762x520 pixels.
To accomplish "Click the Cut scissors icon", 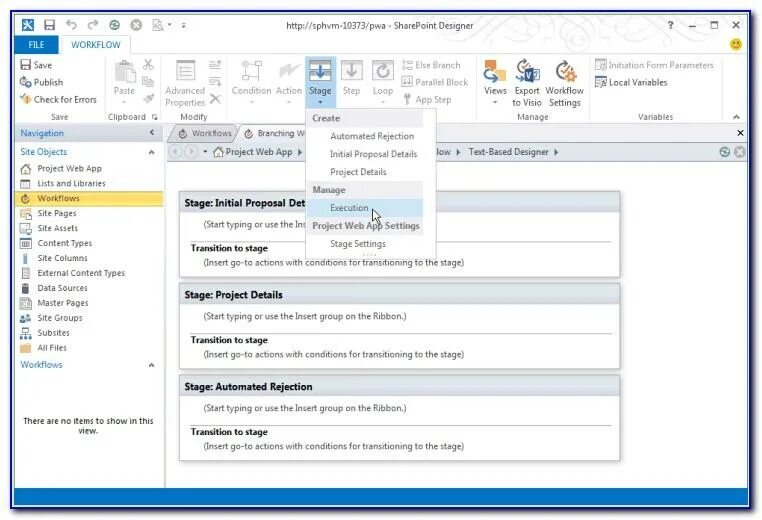I will tap(148, 64).
